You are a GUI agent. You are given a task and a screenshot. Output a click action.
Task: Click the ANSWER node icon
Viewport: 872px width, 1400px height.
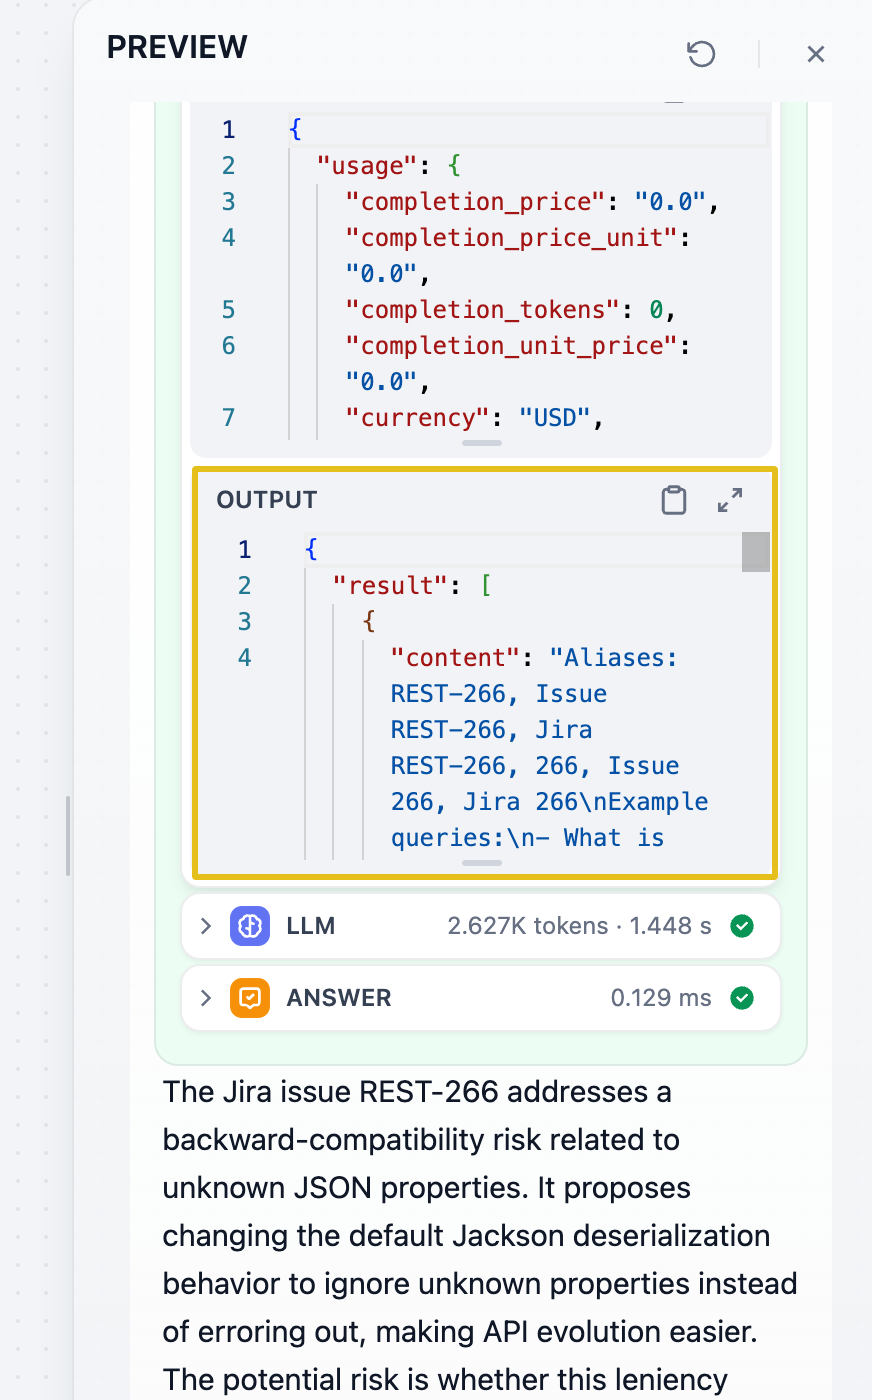pos(250,998)
